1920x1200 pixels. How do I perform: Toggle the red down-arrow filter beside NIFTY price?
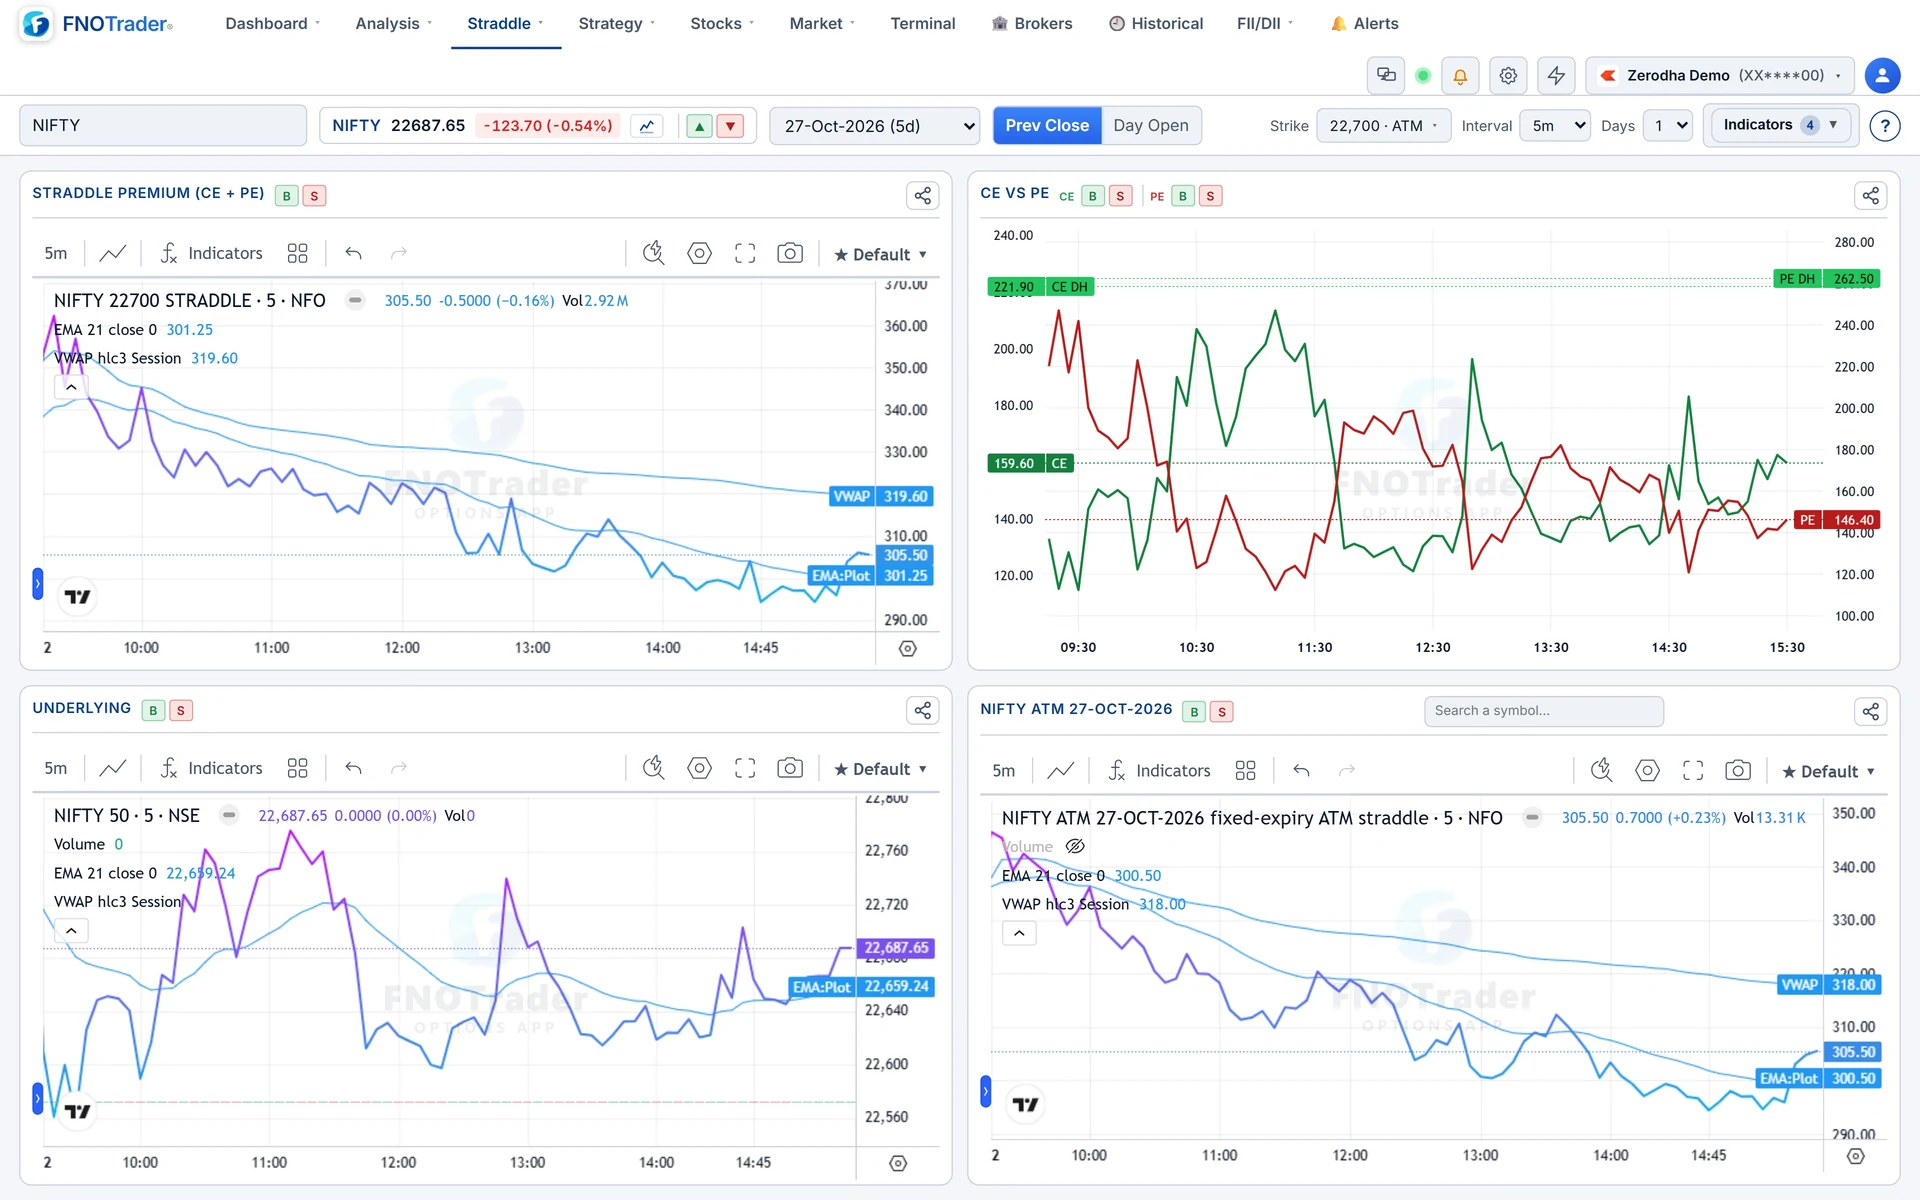point(731,126)
